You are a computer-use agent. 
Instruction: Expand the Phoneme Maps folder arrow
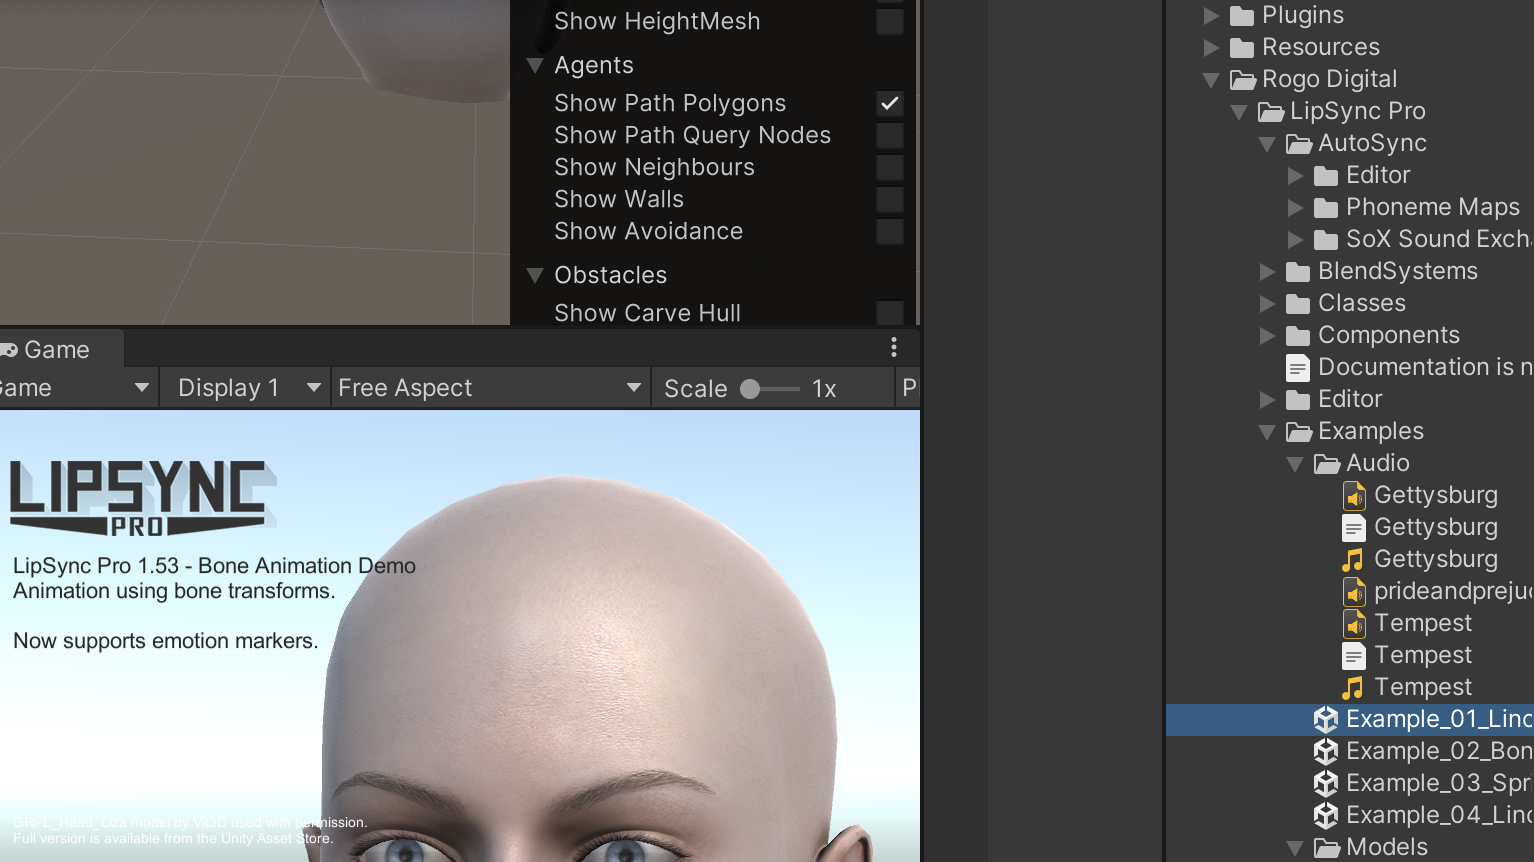[1295, 207]
